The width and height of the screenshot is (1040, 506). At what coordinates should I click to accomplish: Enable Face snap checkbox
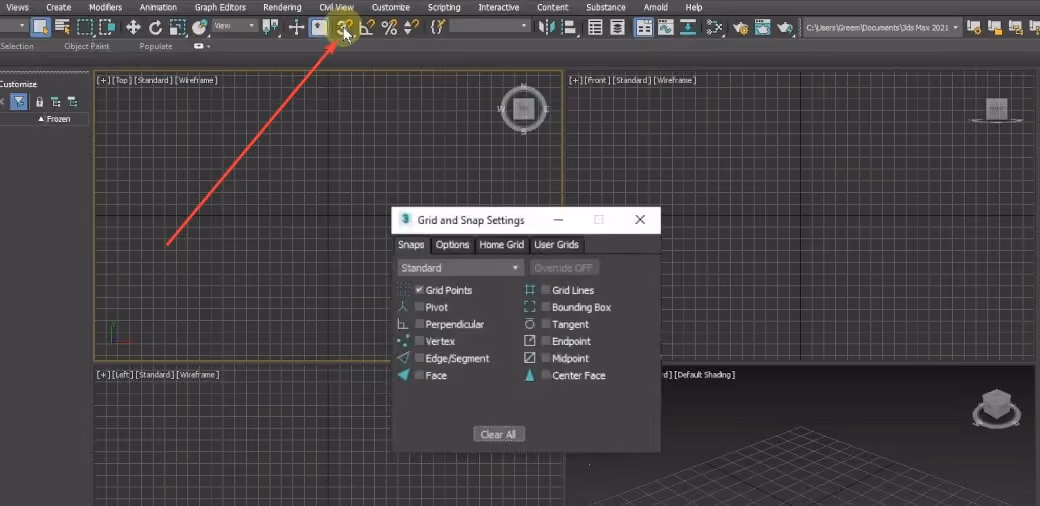pos(419,375)
